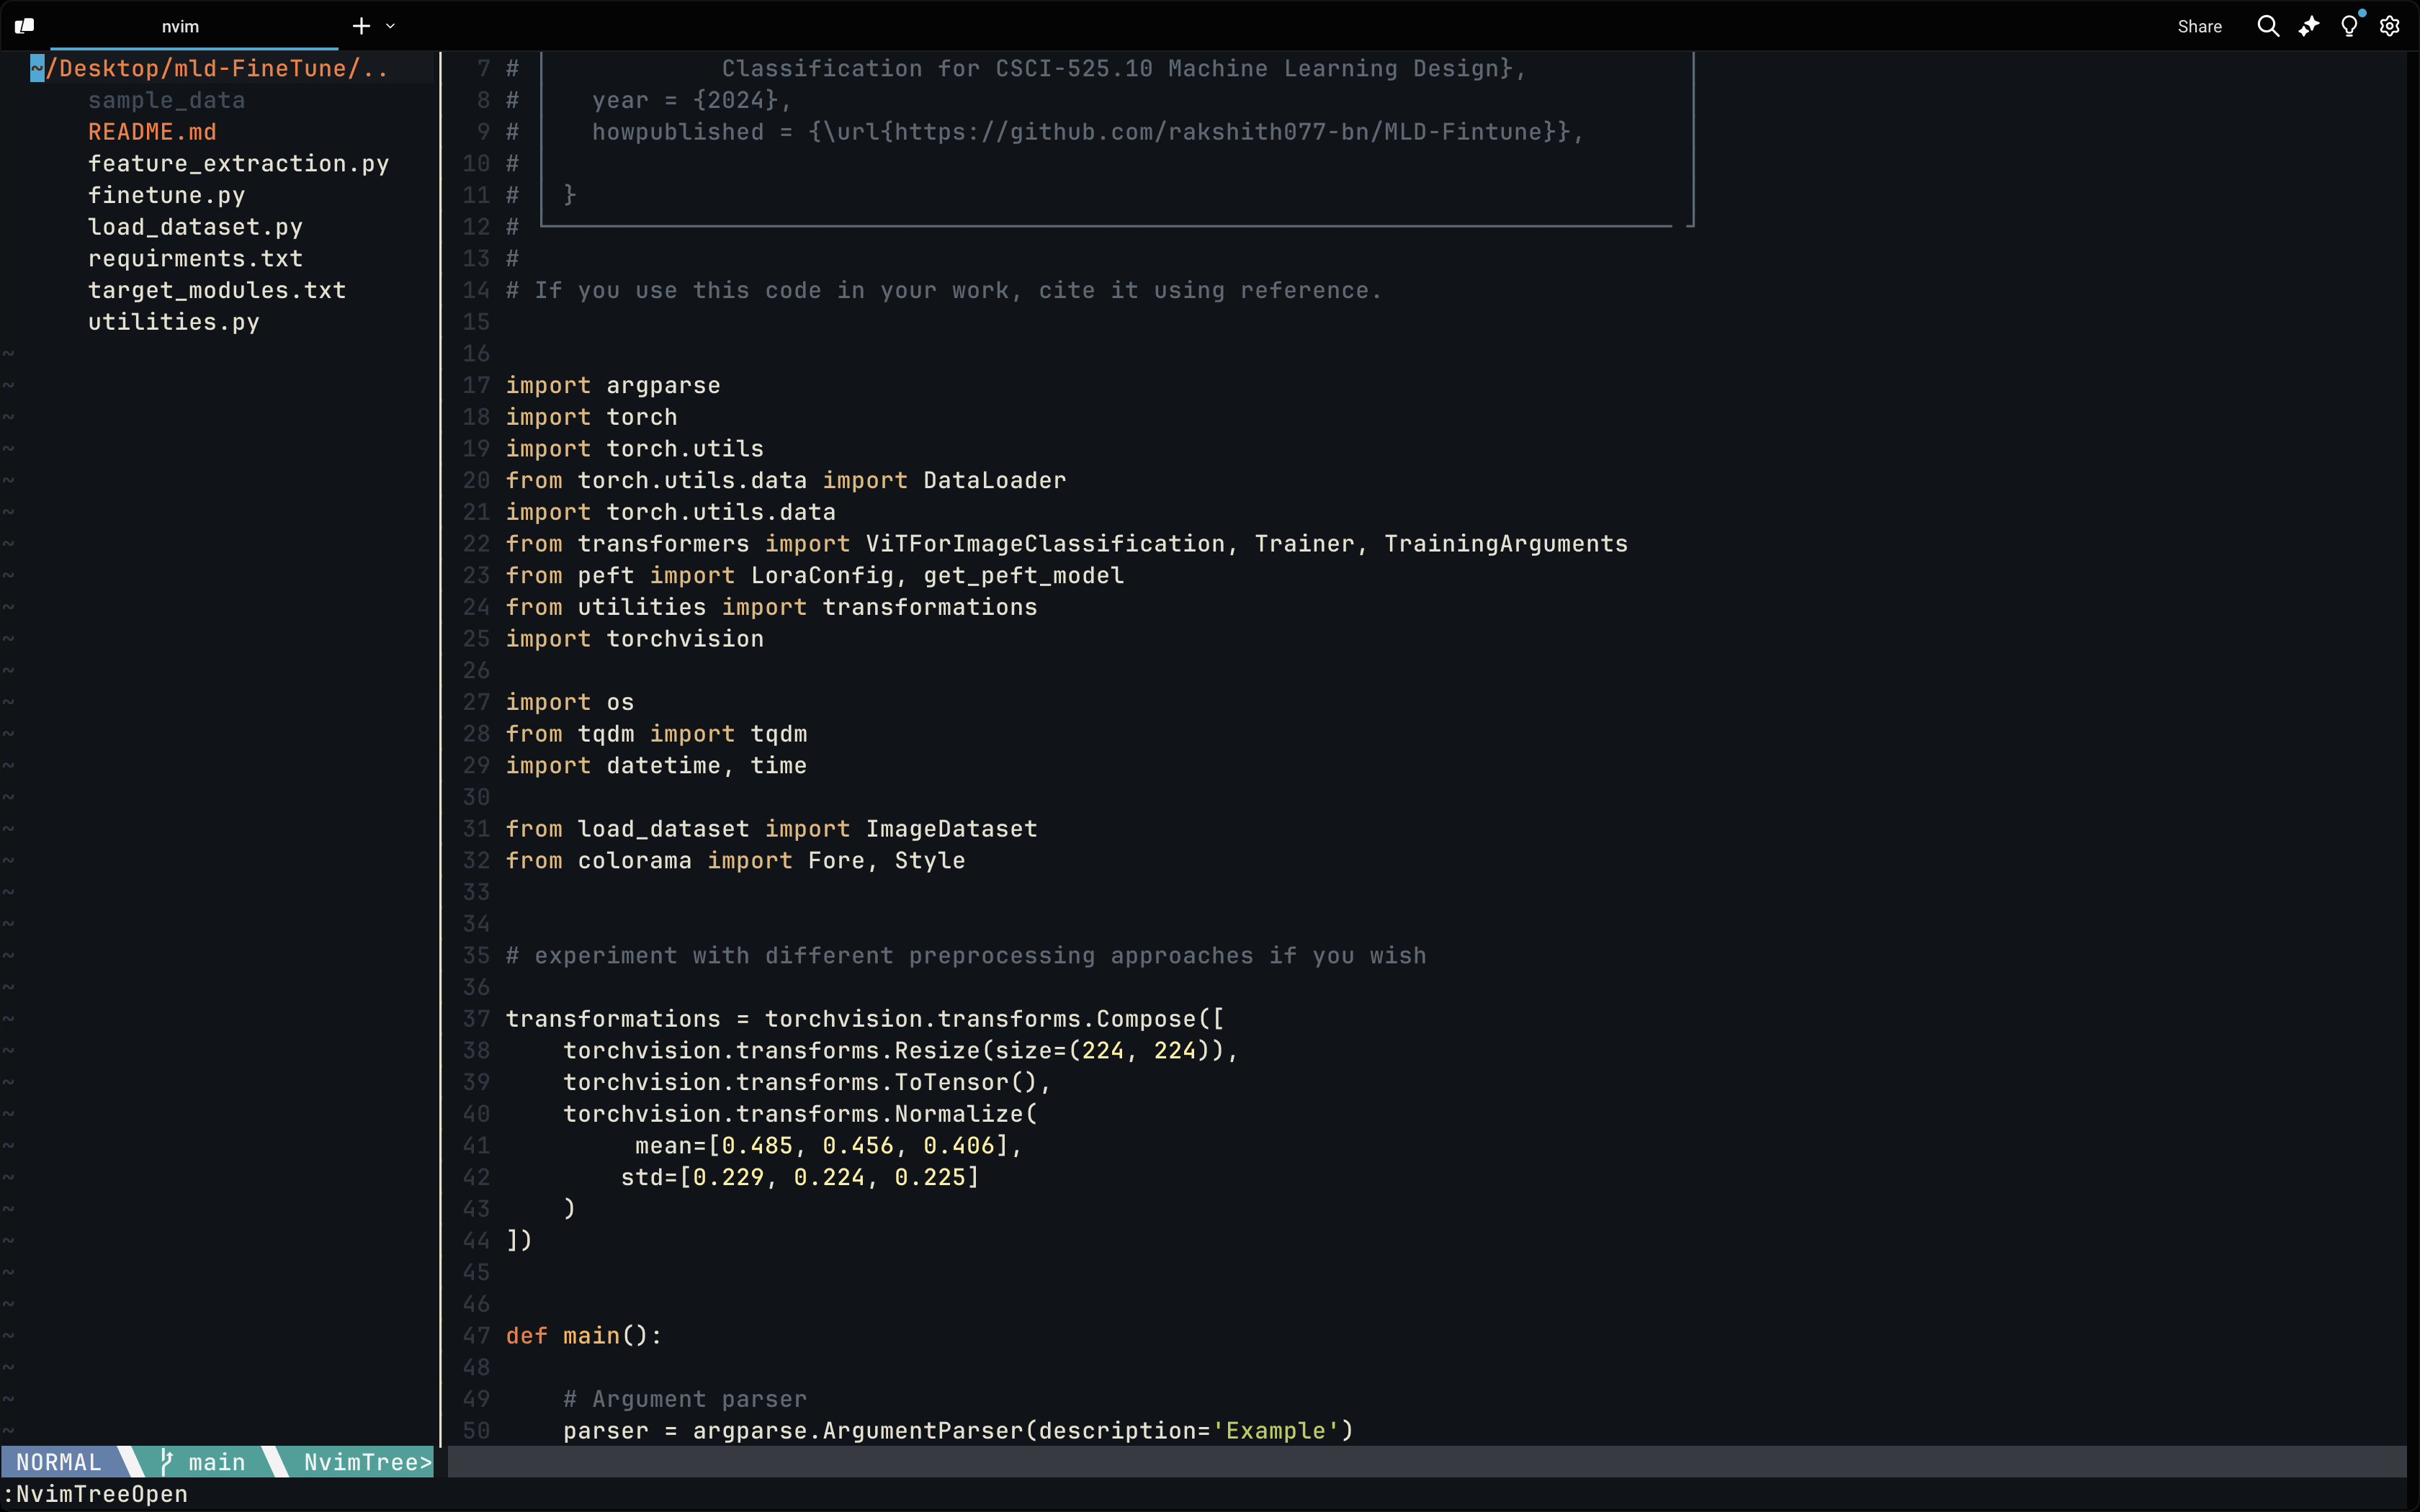Click 'DataLoader' on line 20
This screenshot has width=2420, height=1512.
pos(995,480)
